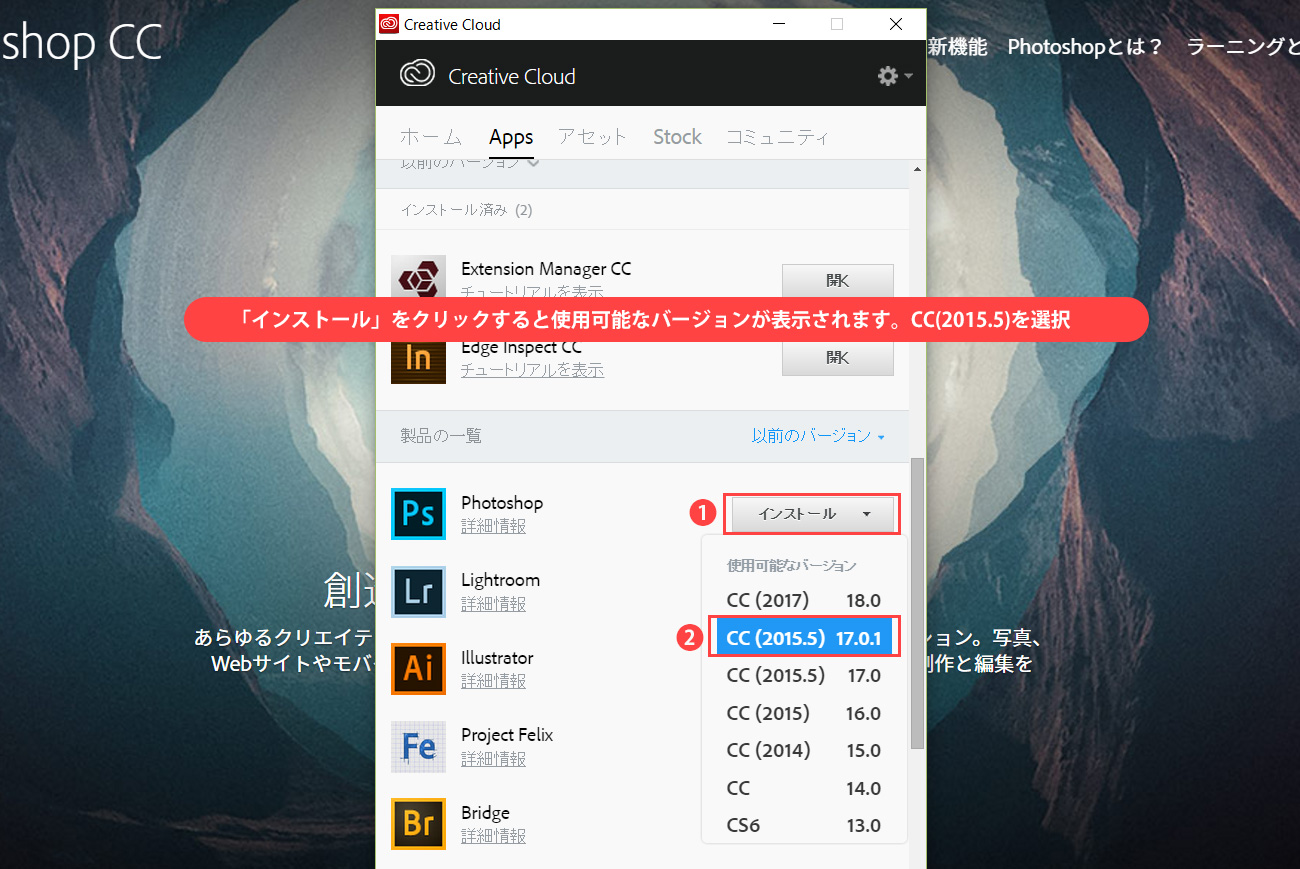
Task: Pick CC (2015) 16.0 version
Action: coord(804,714)
